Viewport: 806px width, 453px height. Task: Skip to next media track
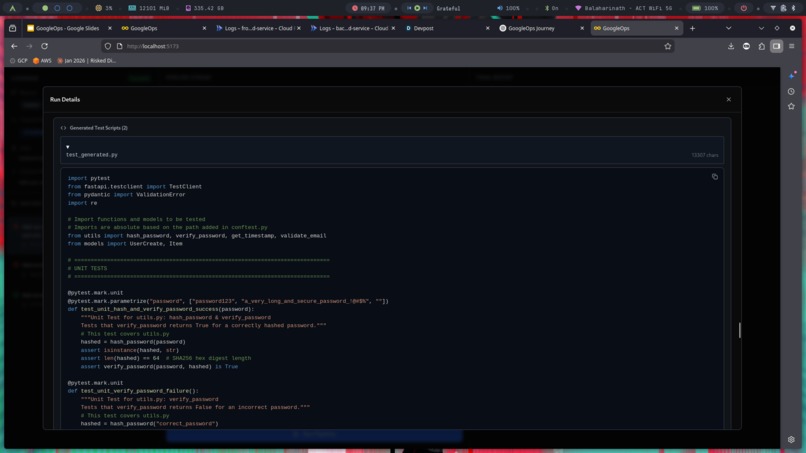click(425, 8)
